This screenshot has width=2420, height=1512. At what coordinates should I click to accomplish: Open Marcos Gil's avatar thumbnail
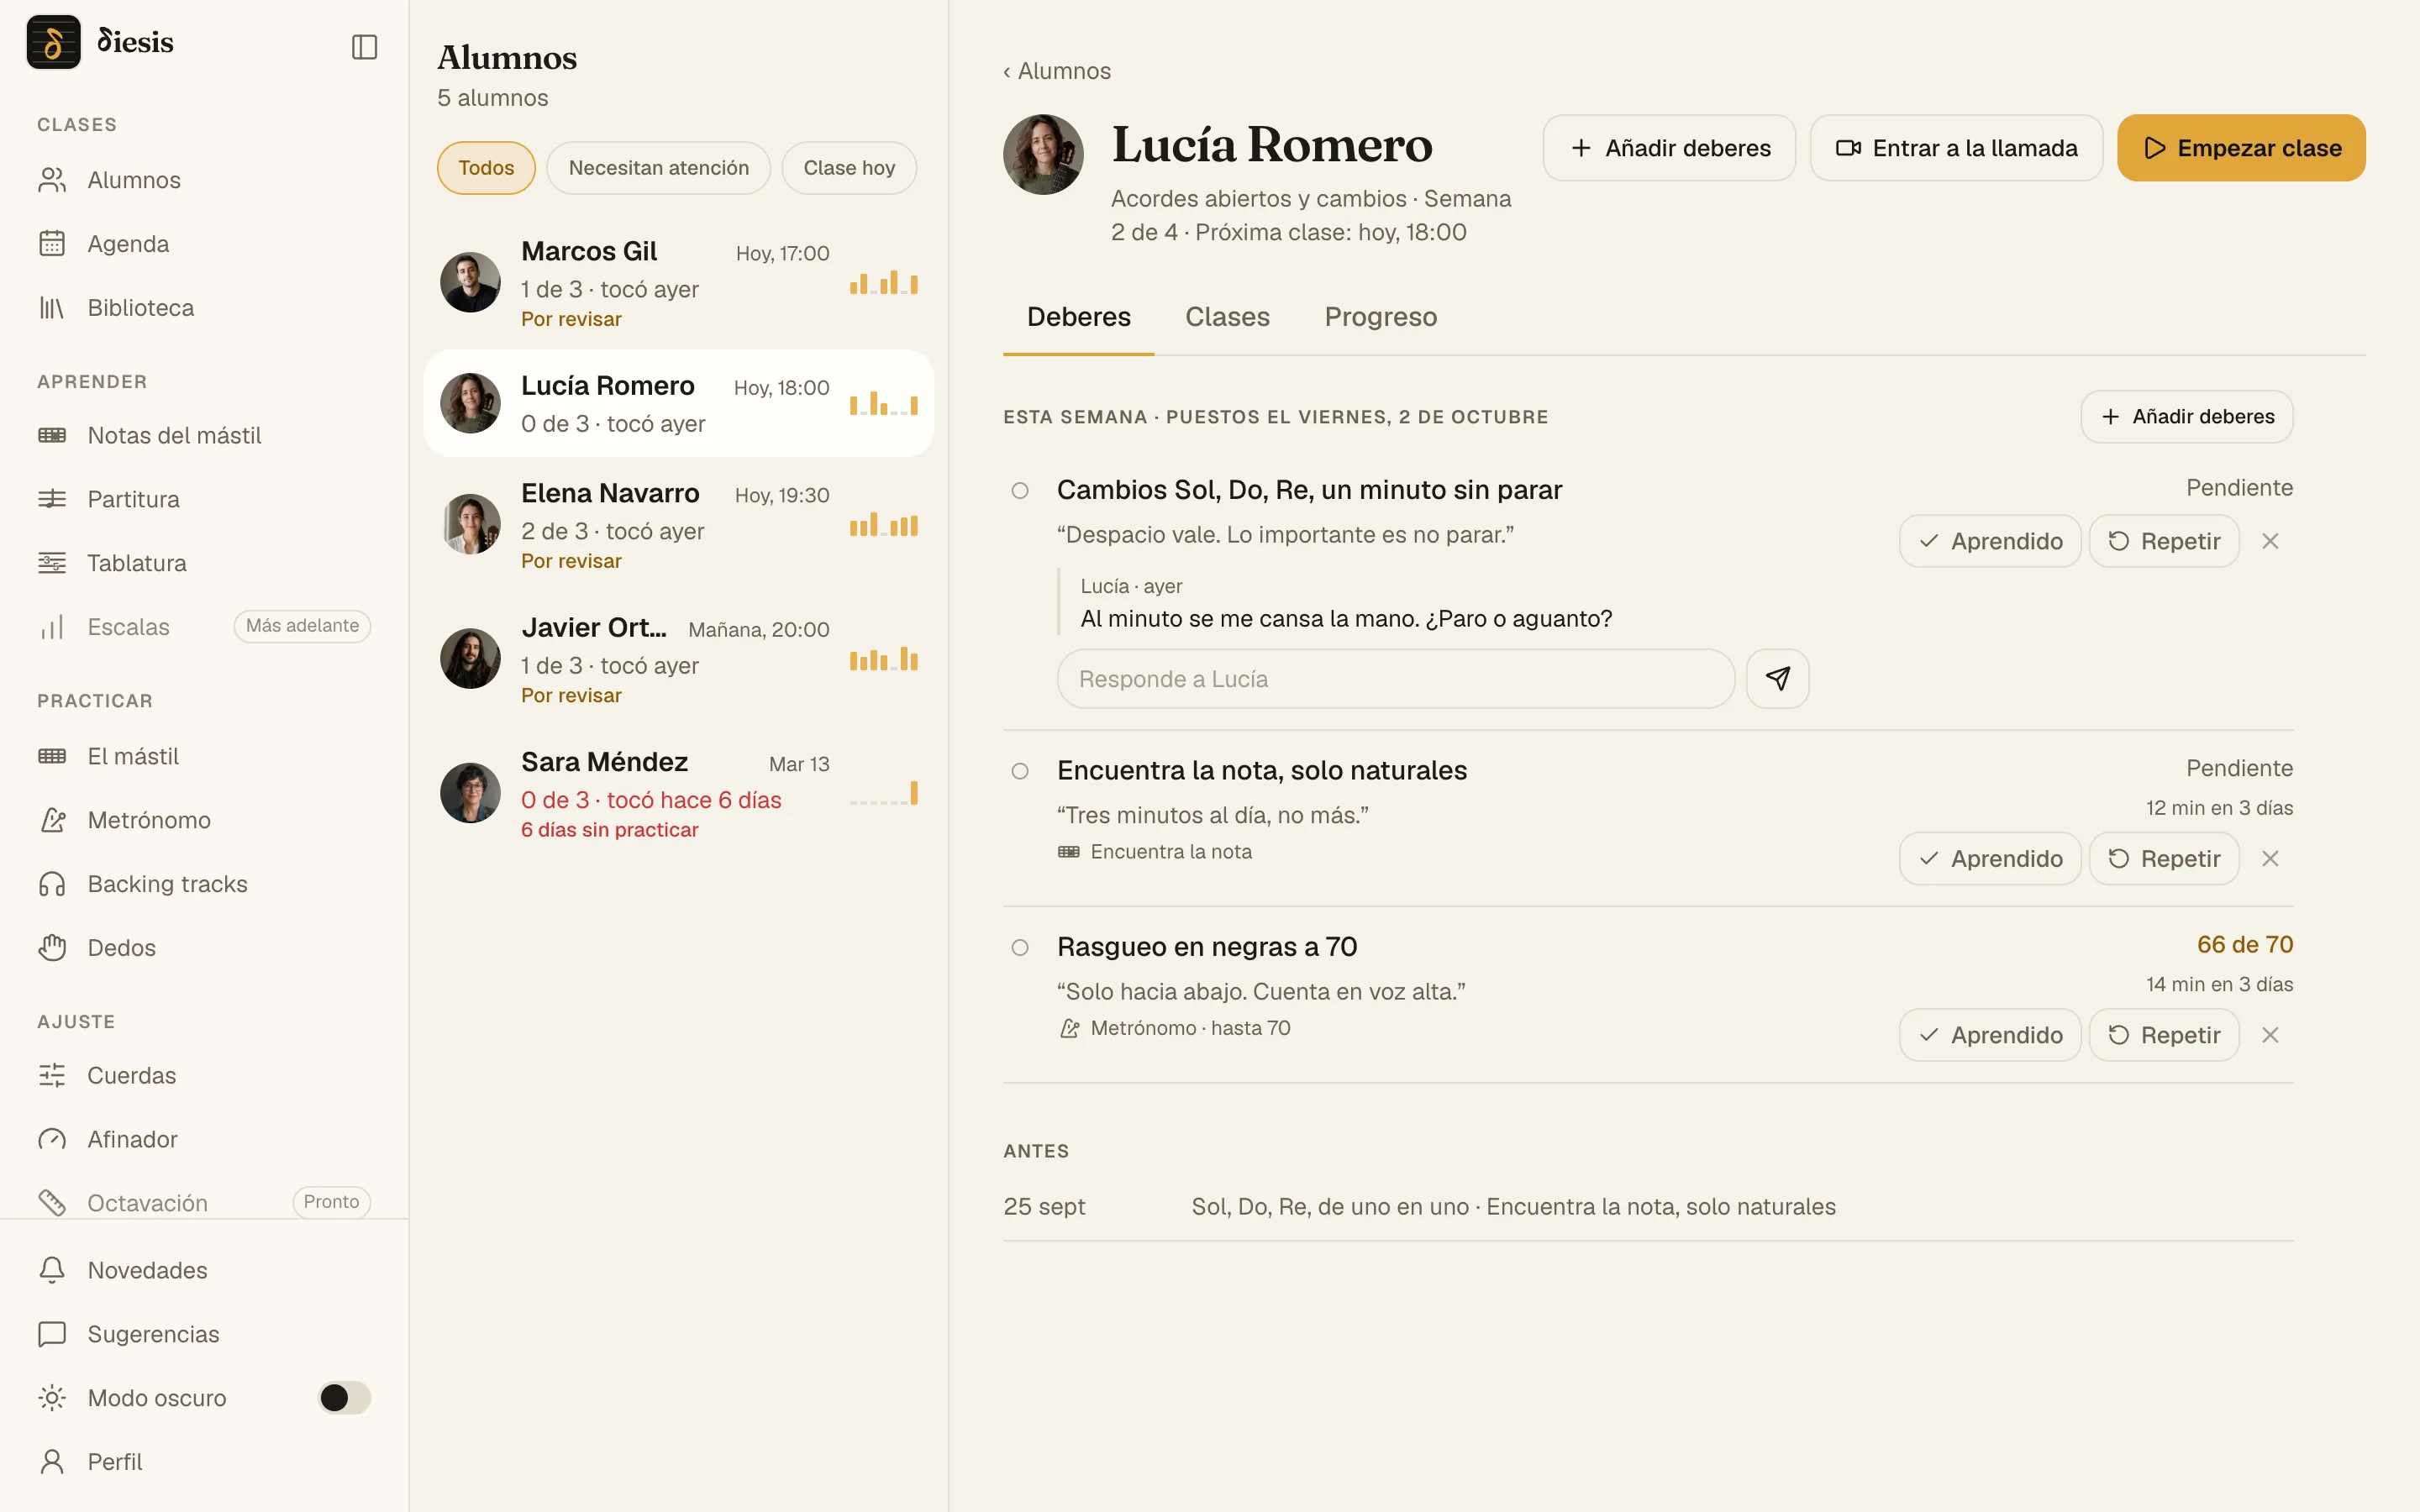470,282
